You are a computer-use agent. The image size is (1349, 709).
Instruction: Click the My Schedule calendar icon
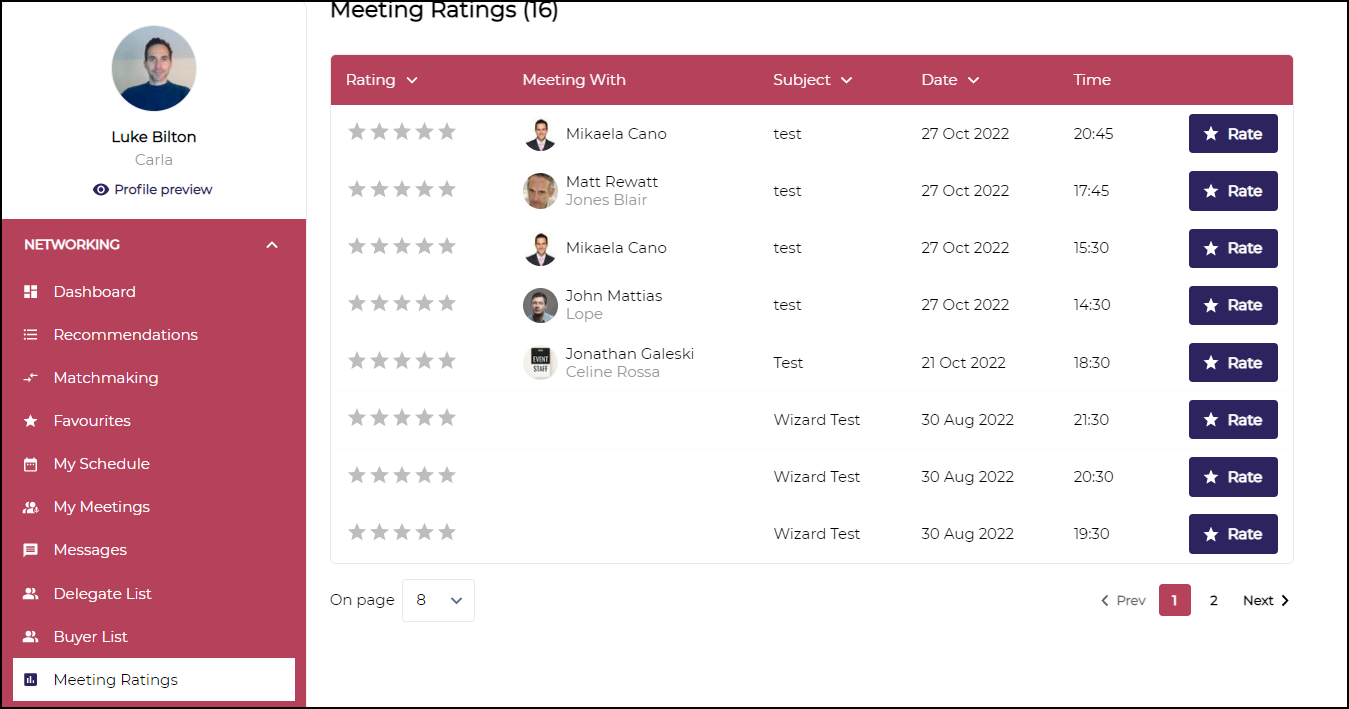click(x=31, y=464)
